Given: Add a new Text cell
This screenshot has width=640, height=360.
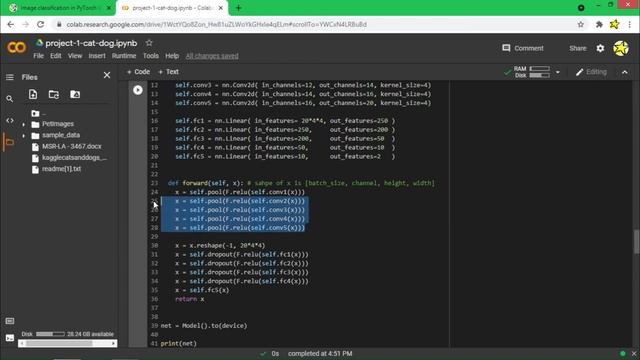Looking at the screenshot, I should point(168,72).
